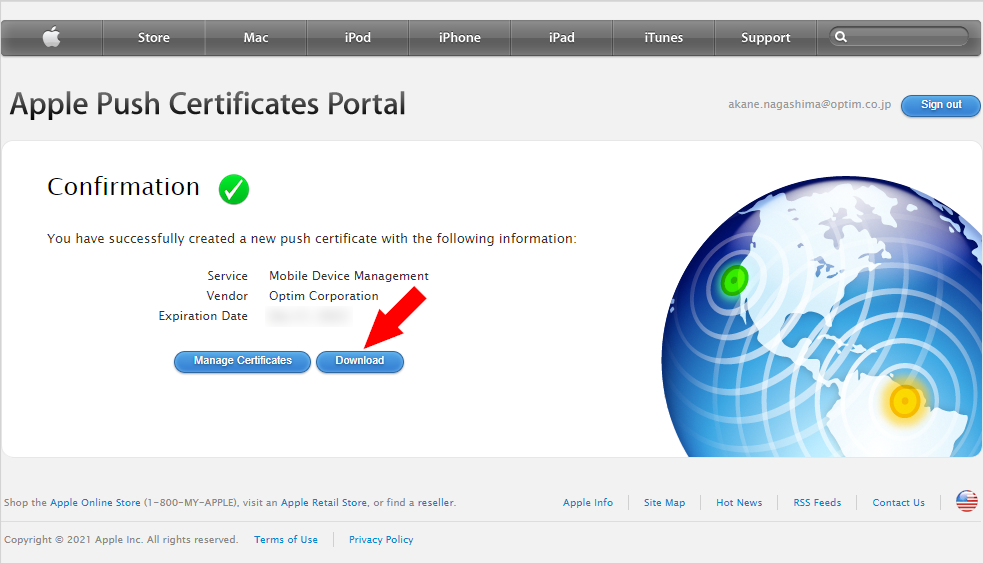Open the RSS Feeds link
Viewport: 984px width, 564px height.
point(817,503)
